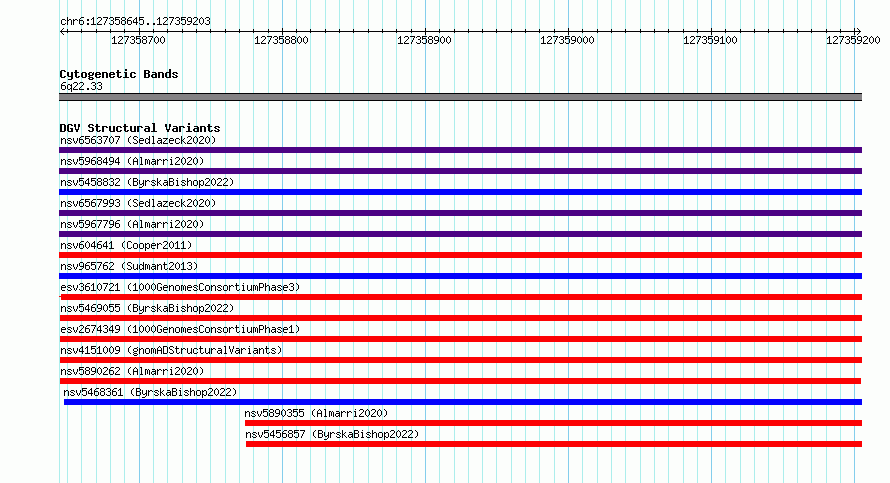The height and width of the screenshot is (483, 890).
Task: Select the nsv5468361 blue bar
Action: [463, 402]
